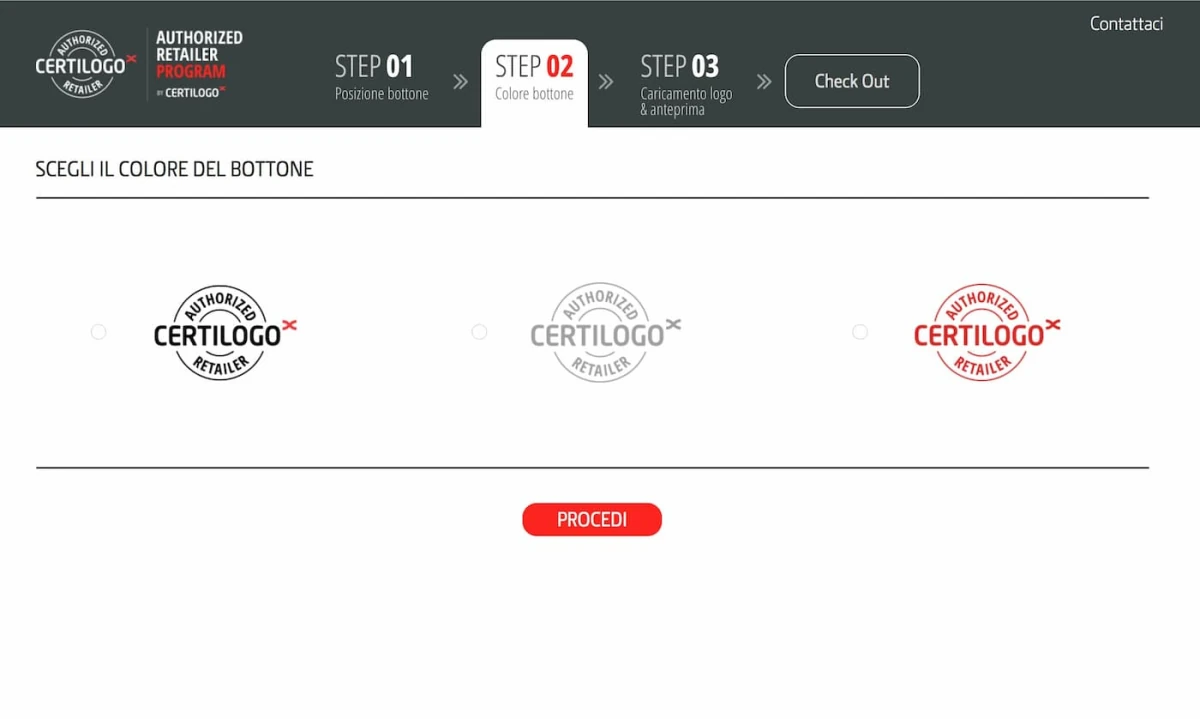Click the black Certilogo Authorized Retailer badge

click(225, 332)
